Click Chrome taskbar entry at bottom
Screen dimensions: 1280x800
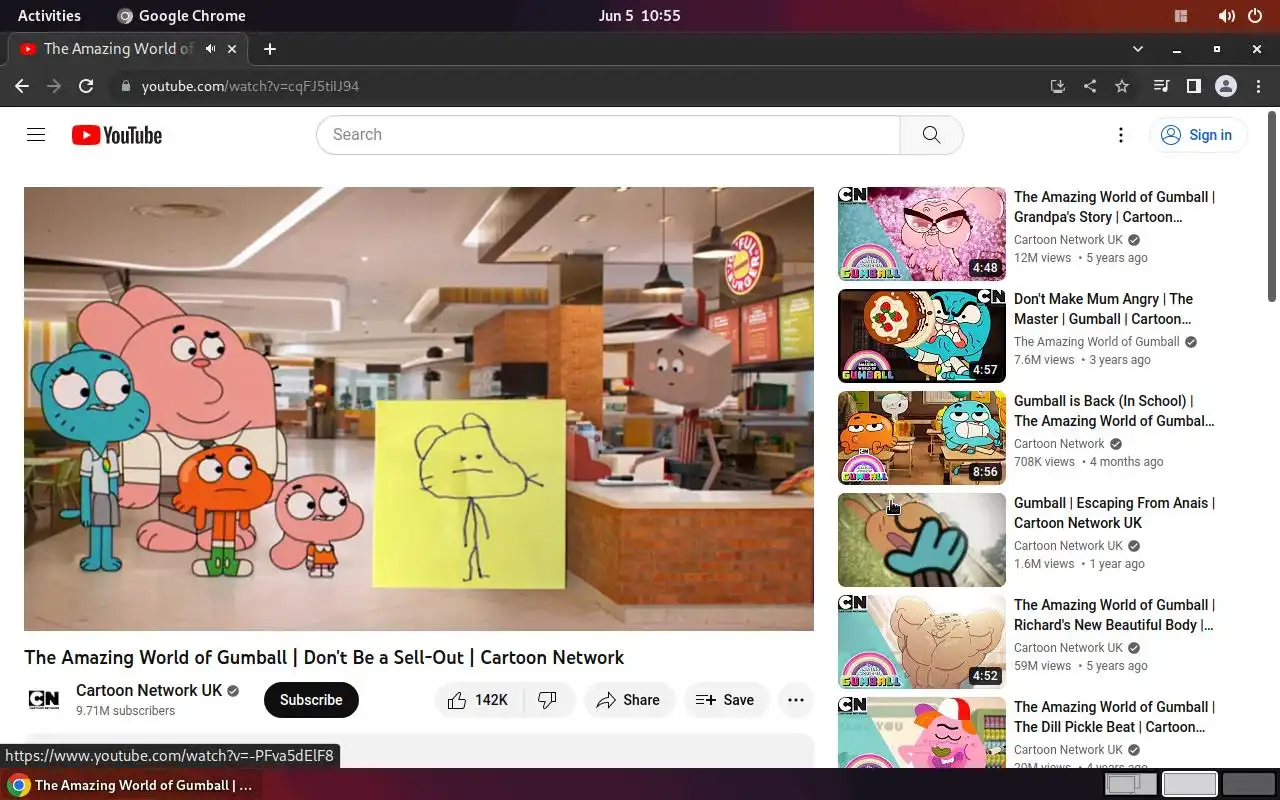pyautogui.click(x=130, y=785)
